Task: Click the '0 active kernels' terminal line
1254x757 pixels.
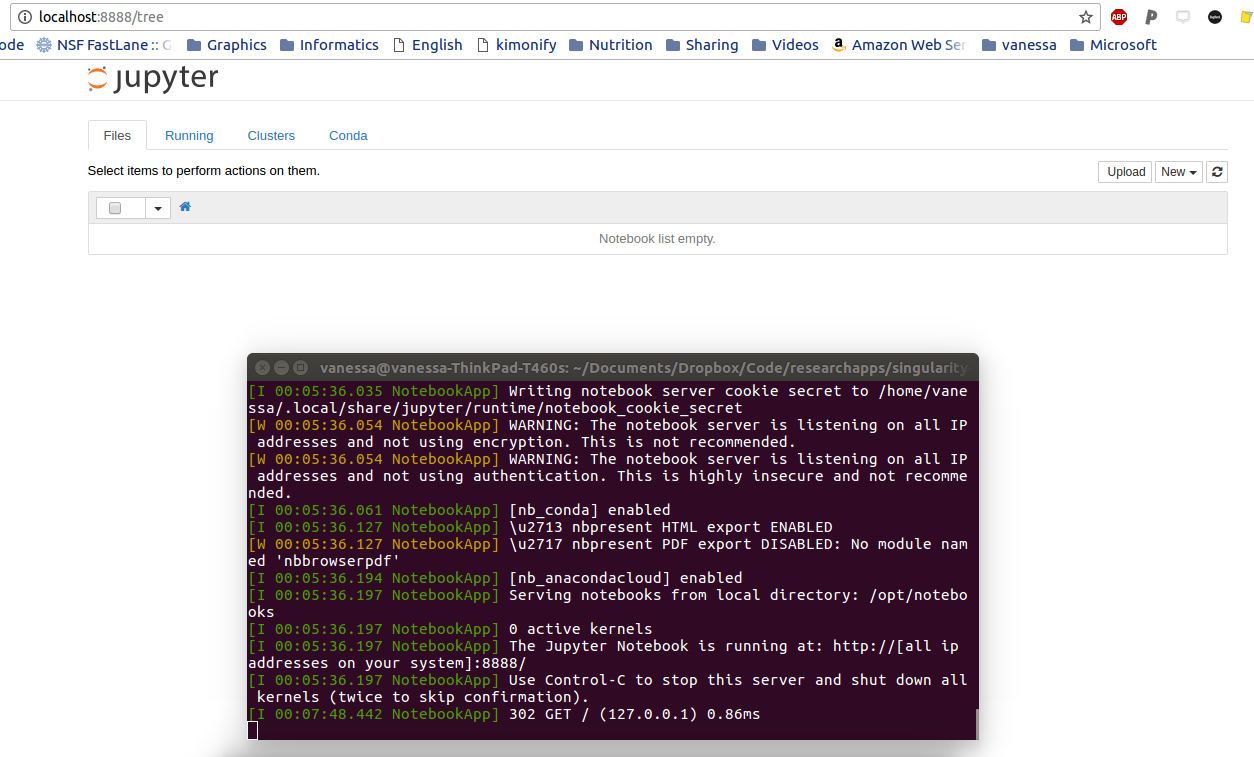Action: (x=450, y=629)
